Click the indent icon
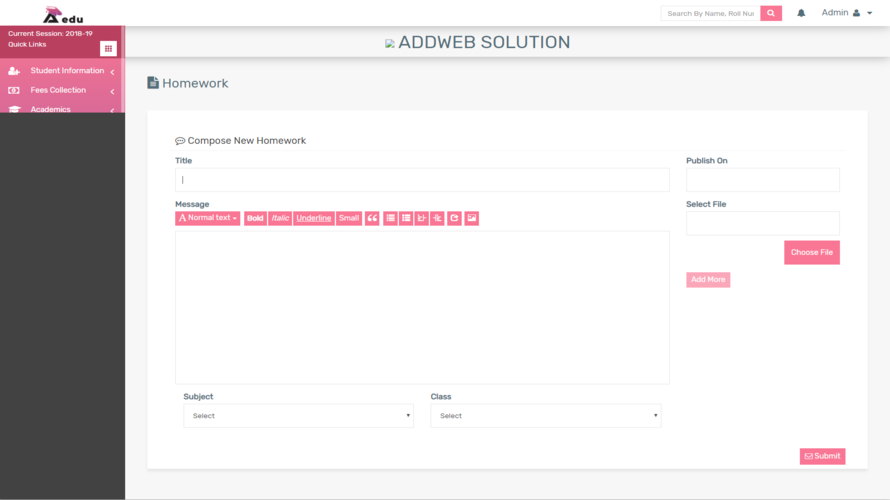This screenshot has height=500, width=890. pos(437,218)
